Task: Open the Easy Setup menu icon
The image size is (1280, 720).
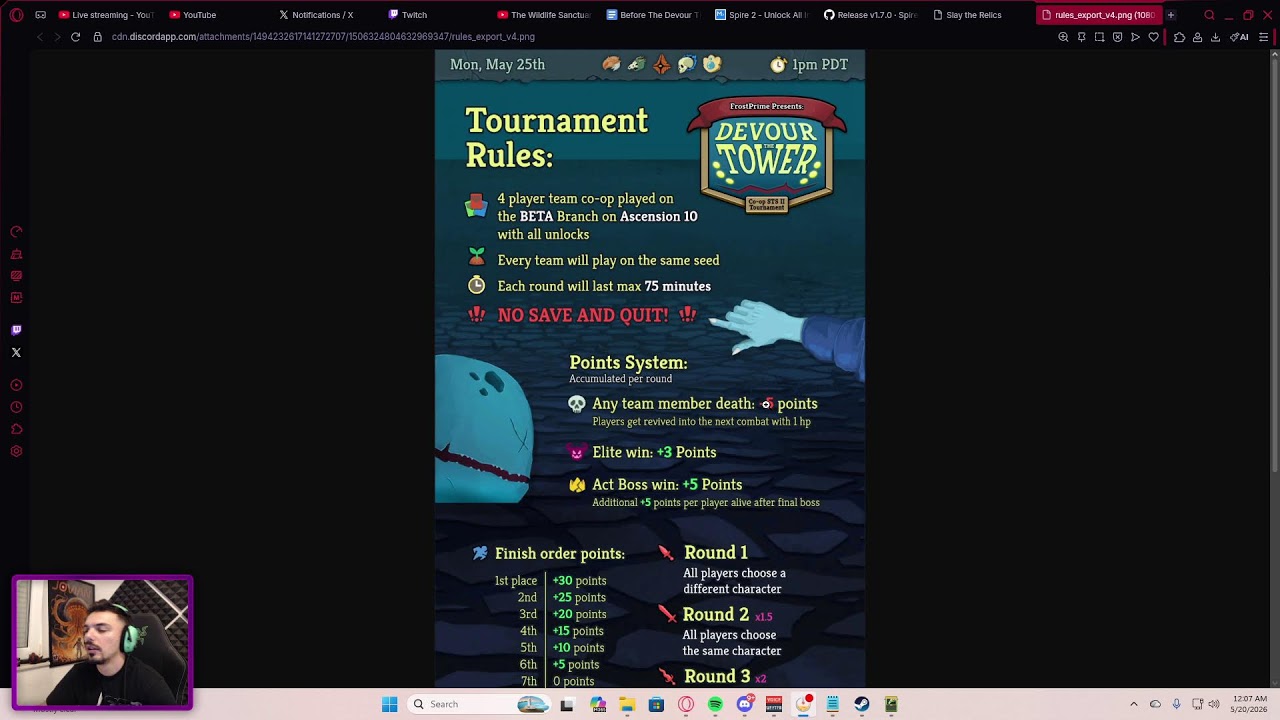Action: click(1264, 37)
